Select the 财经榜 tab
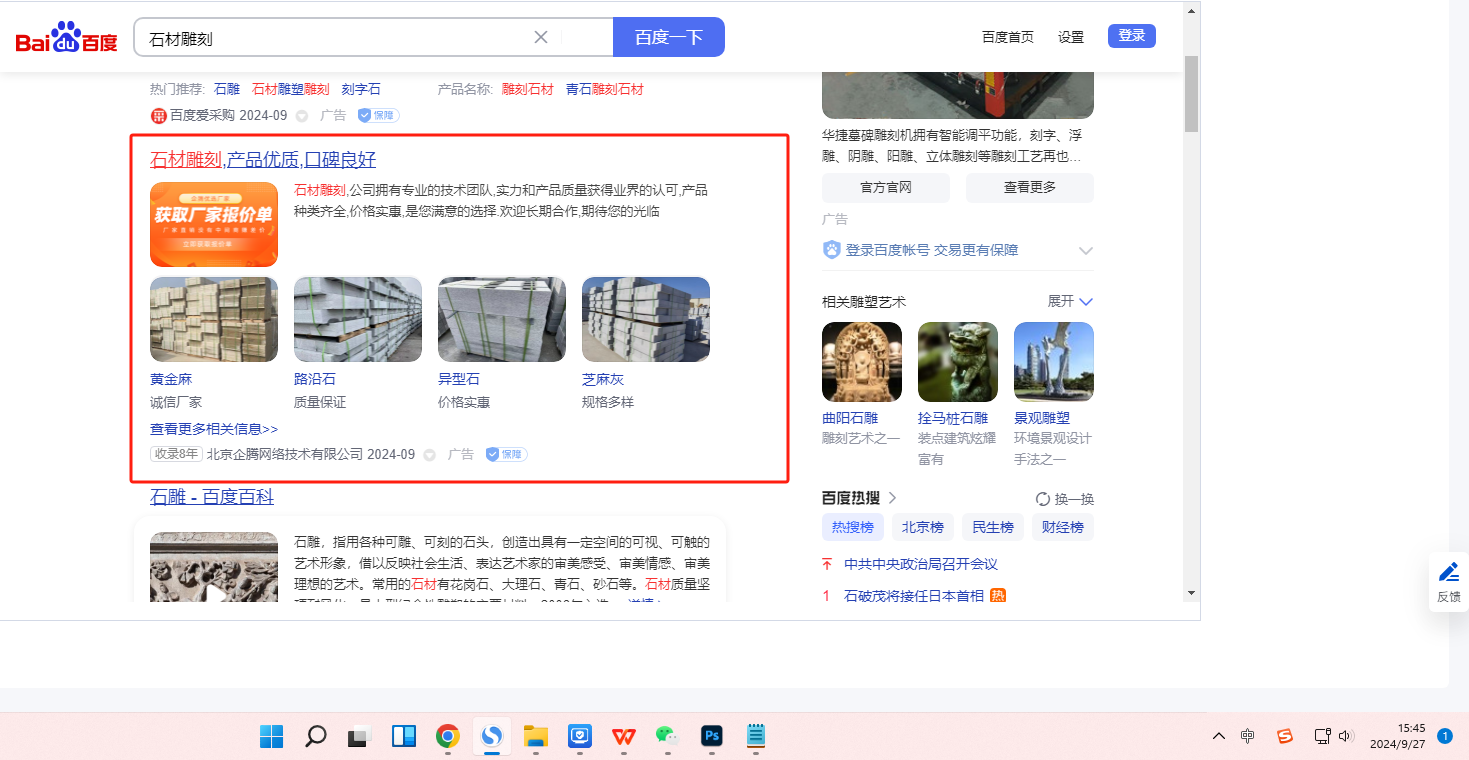This screenshot has height=760, width=1469. [x=1062, y=527]
